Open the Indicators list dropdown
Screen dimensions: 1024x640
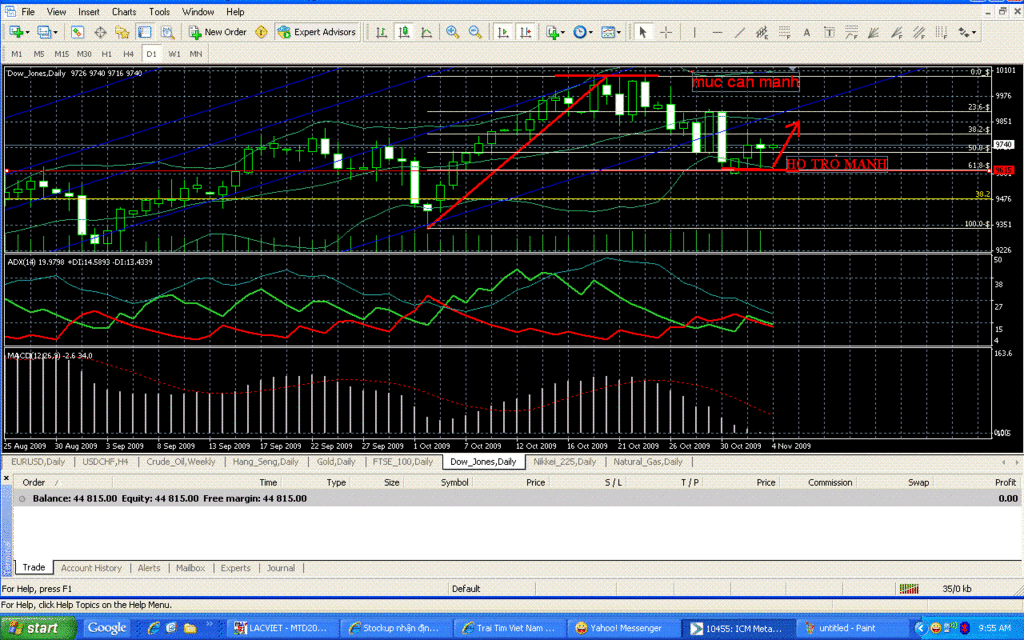554,32
